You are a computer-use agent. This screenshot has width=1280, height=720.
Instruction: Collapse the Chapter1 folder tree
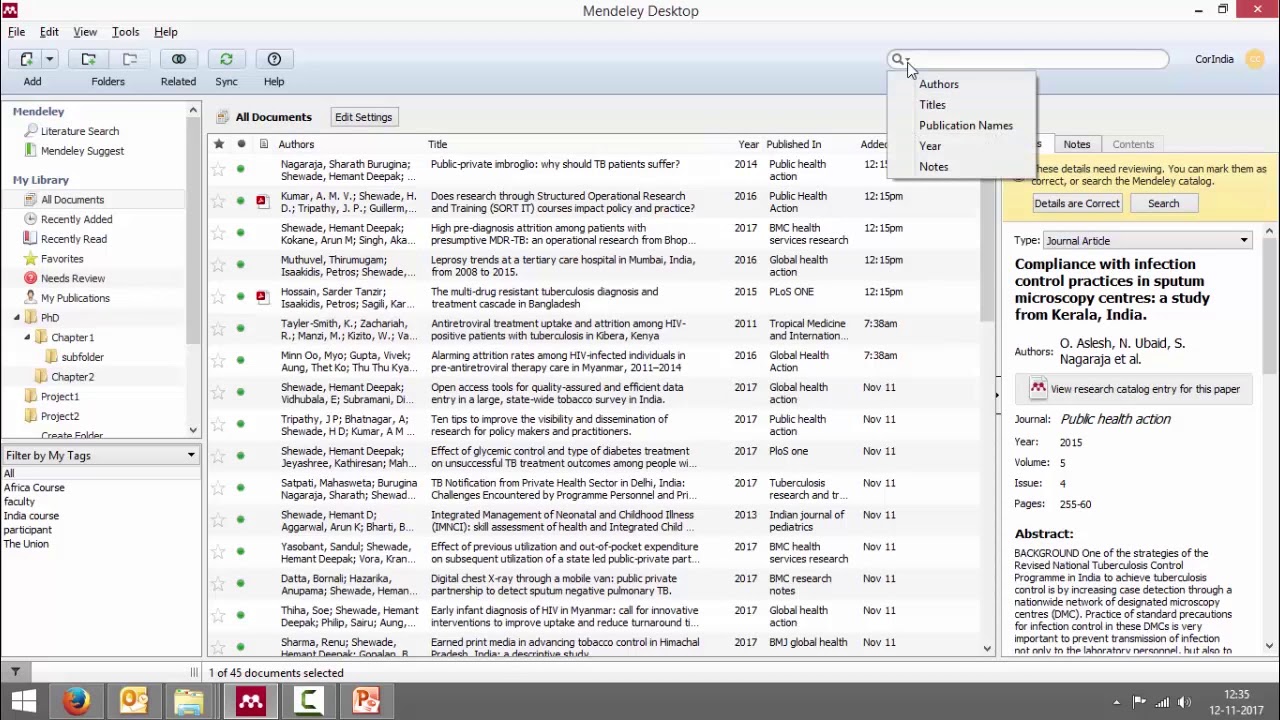click(x=27, y=337)
